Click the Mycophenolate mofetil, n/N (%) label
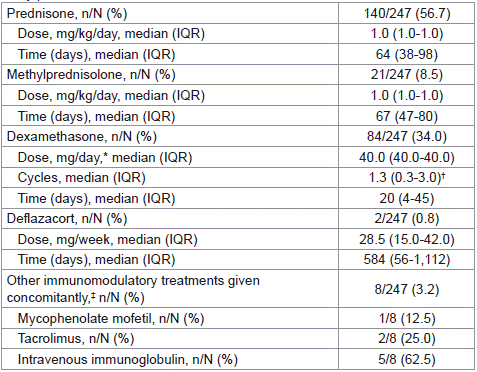 [111, 319]
